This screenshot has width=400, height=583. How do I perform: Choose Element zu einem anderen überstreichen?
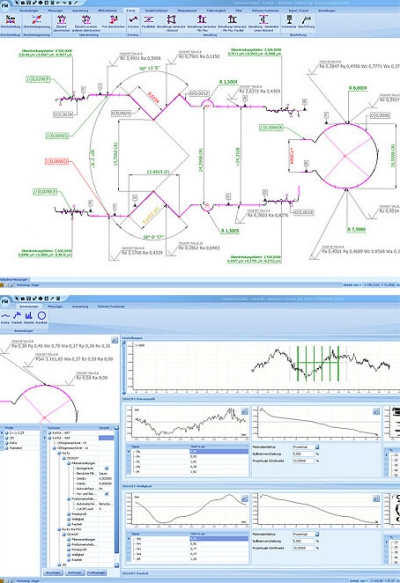(85, 22)
